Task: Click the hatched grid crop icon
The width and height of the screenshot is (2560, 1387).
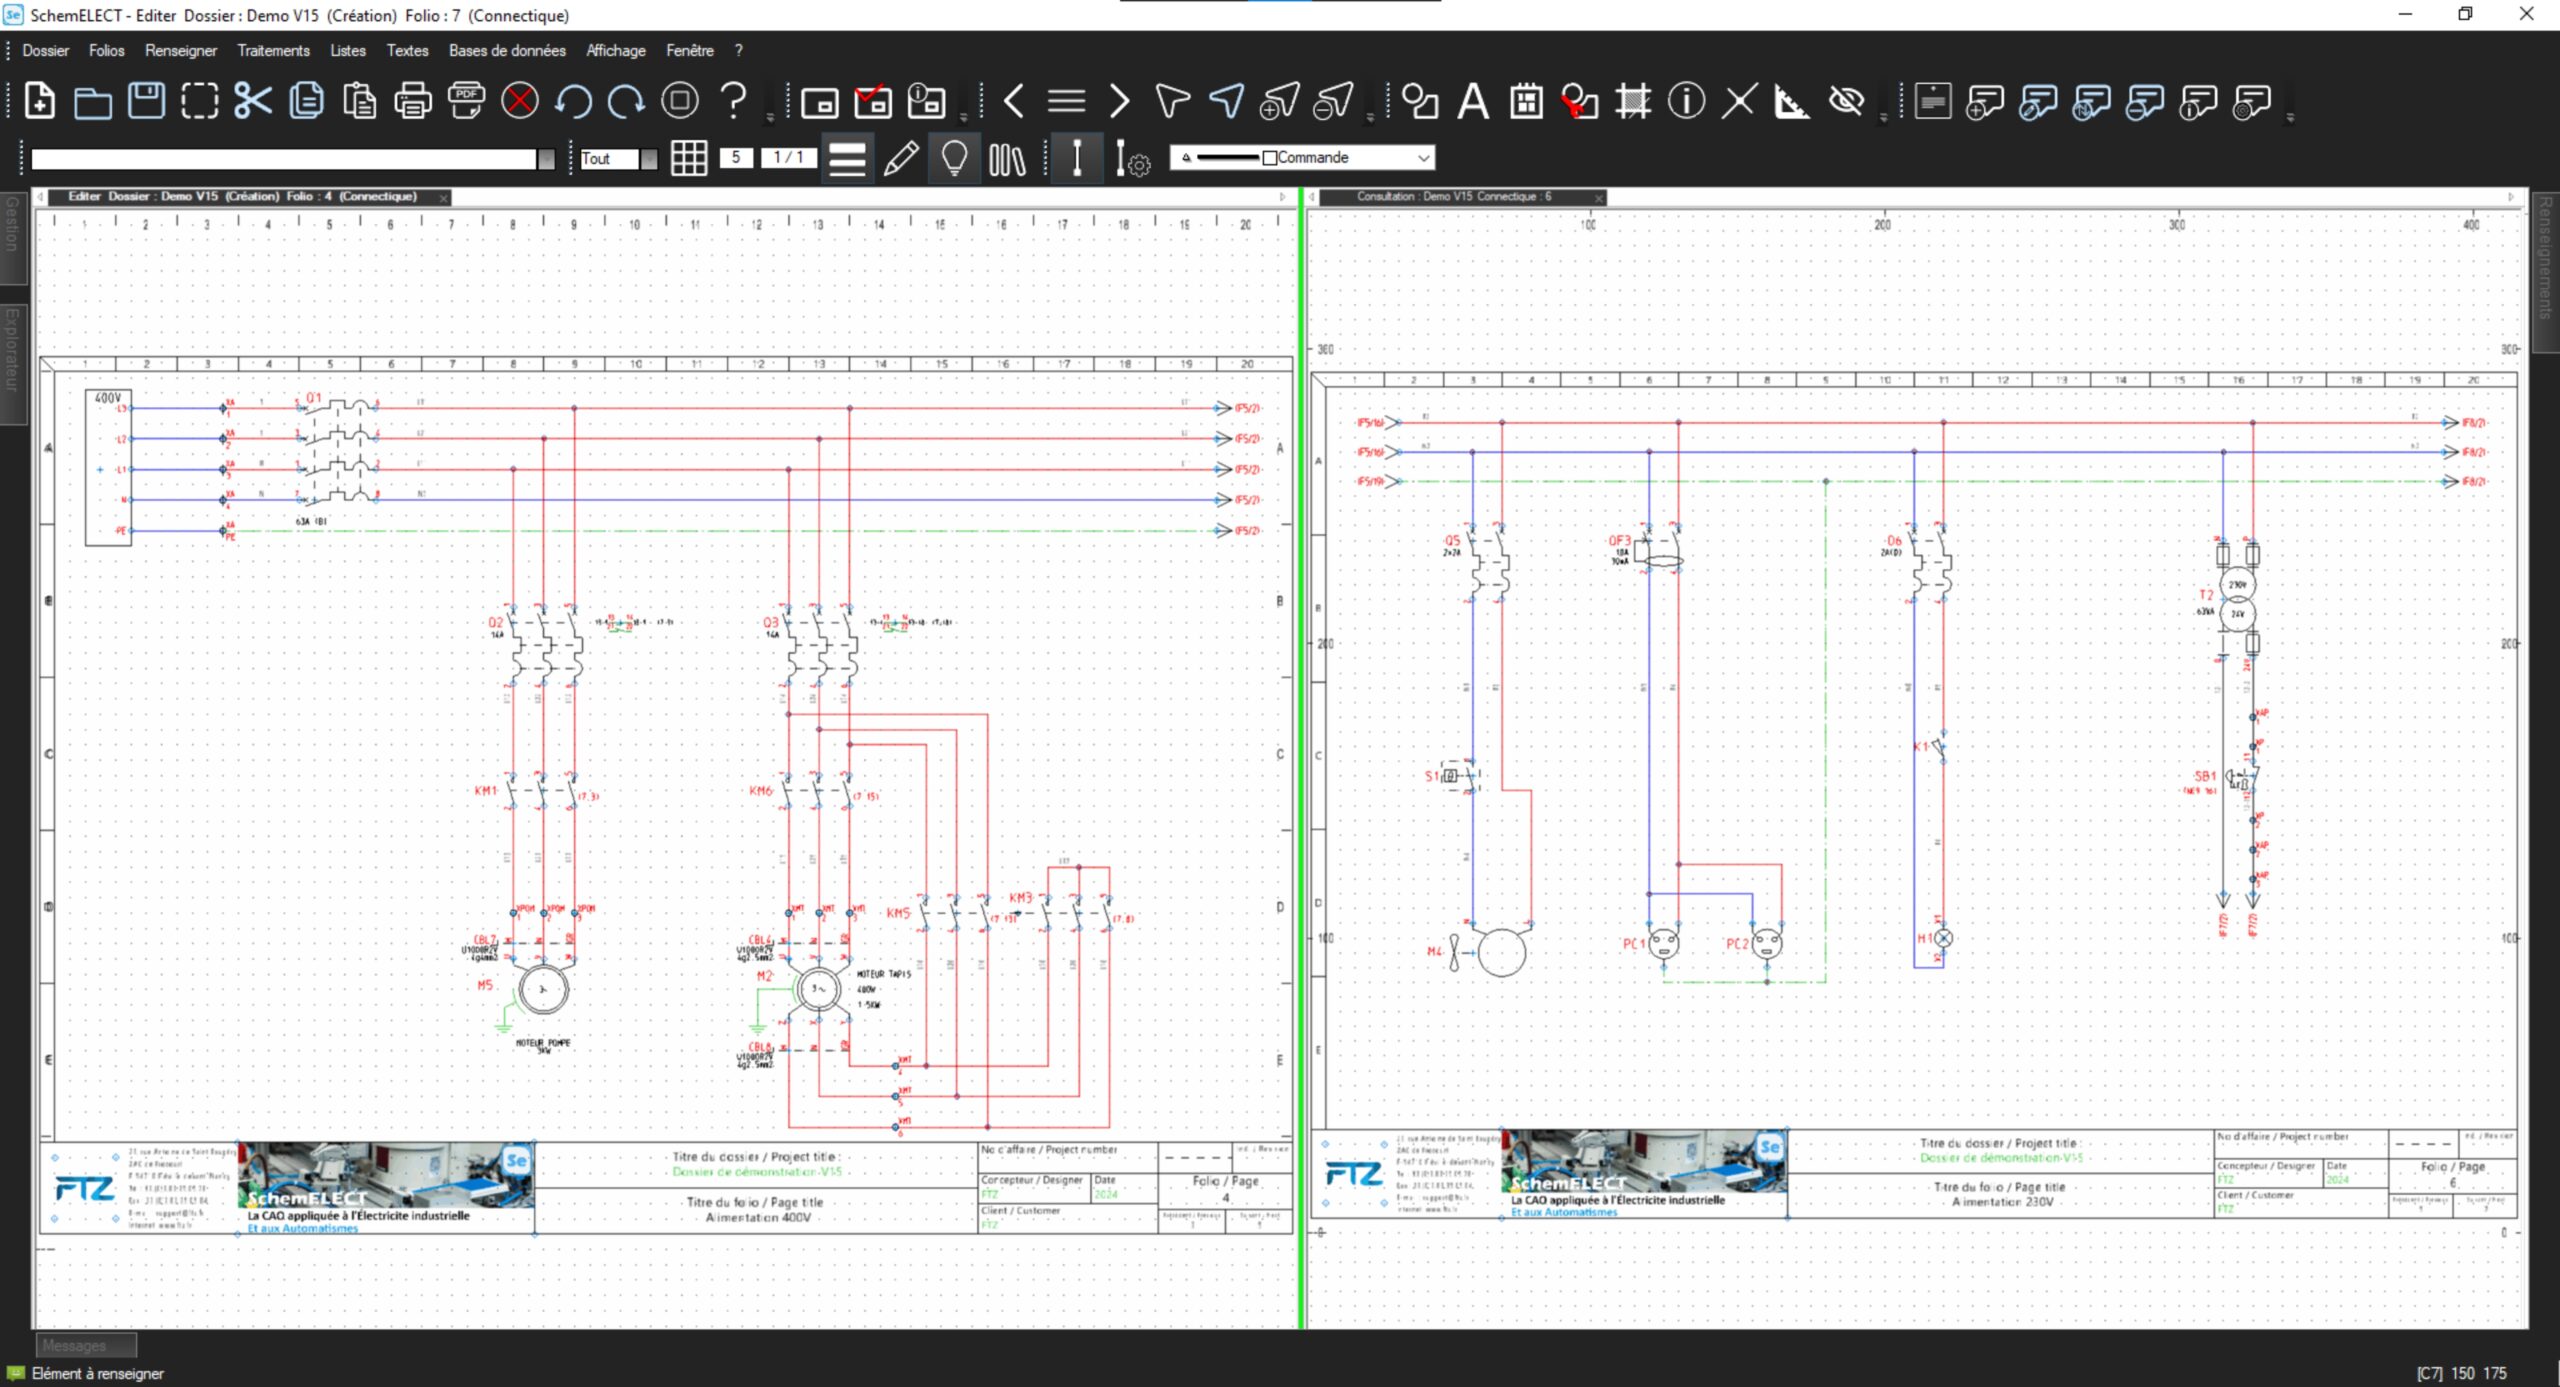Action: 1632,101
